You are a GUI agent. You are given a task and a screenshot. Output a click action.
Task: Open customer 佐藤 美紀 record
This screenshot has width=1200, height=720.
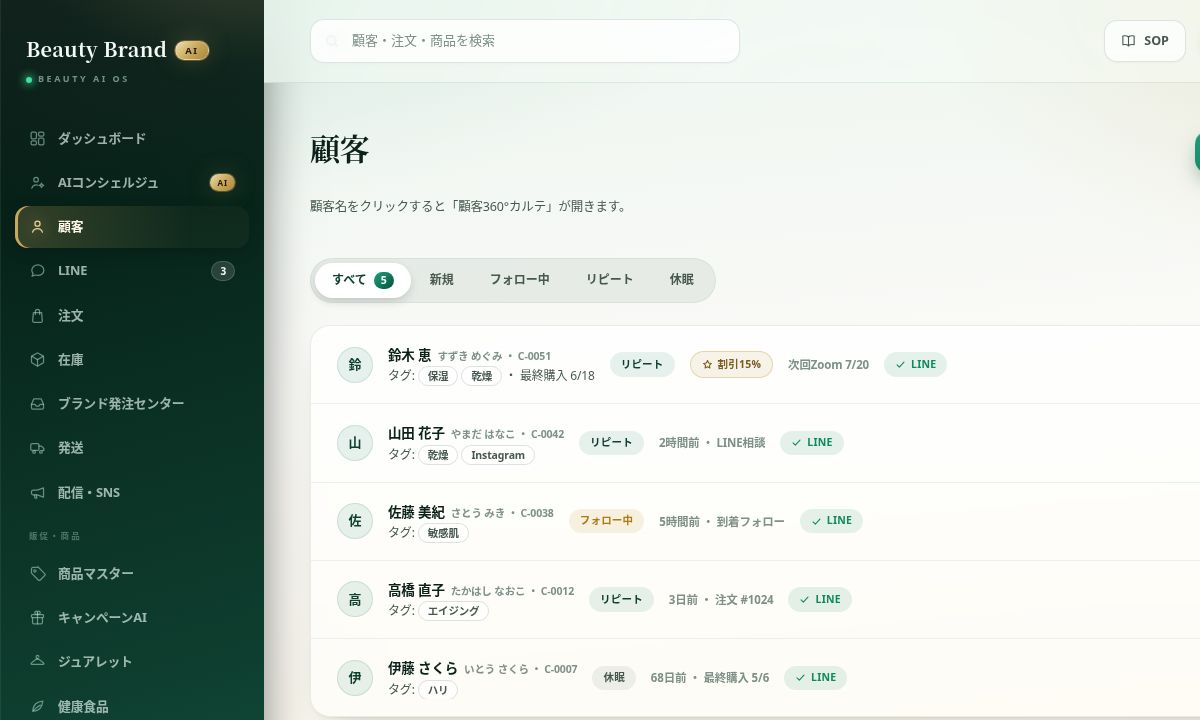click(x=416, y=512)
